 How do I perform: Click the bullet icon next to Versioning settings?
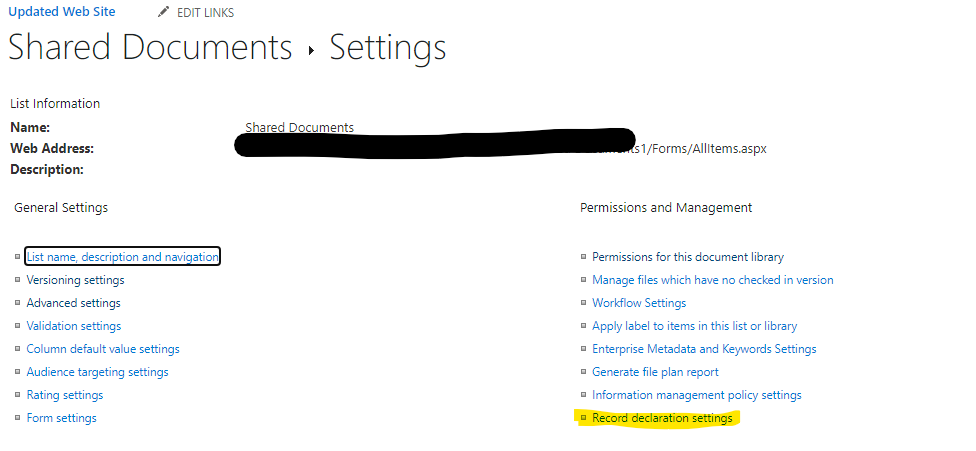point(17,280)
